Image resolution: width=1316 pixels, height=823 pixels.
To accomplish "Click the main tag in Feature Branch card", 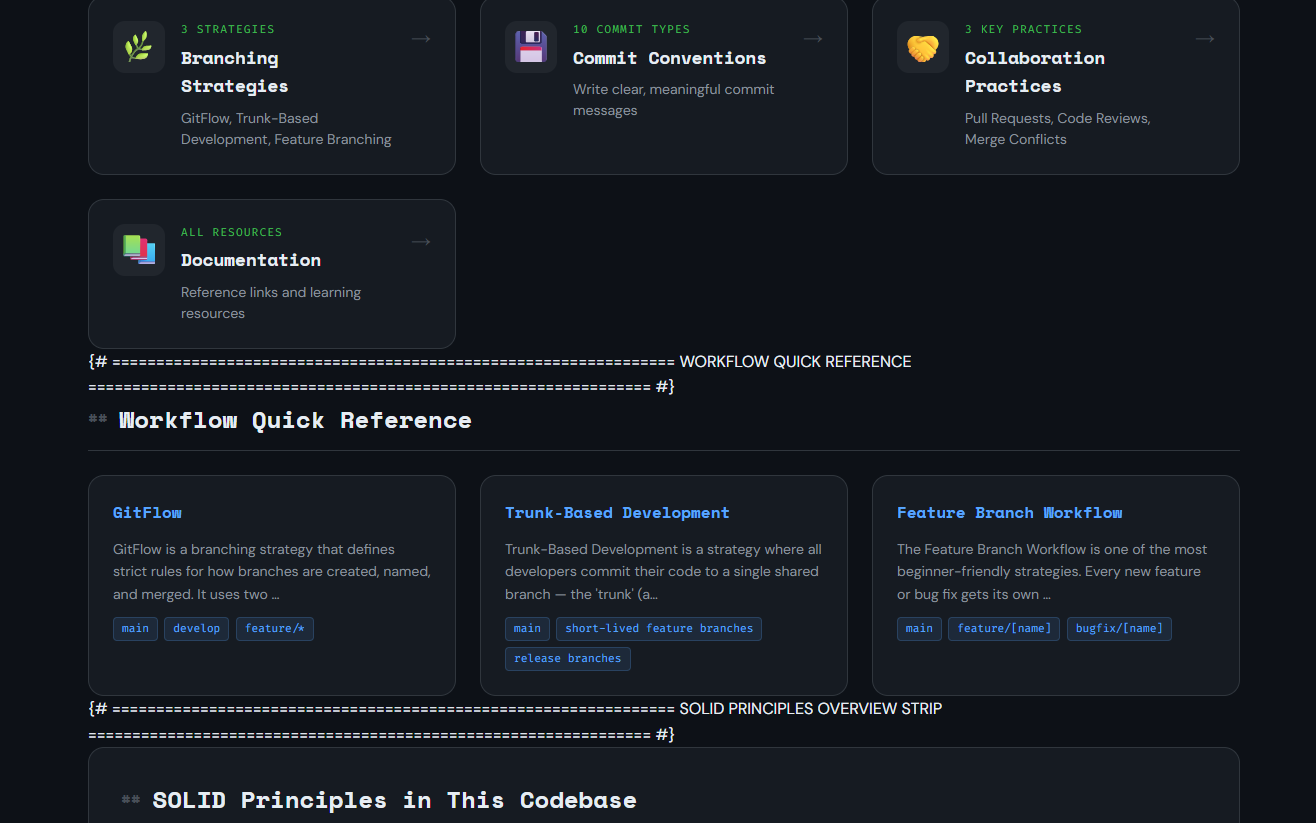I will point(919,628).
